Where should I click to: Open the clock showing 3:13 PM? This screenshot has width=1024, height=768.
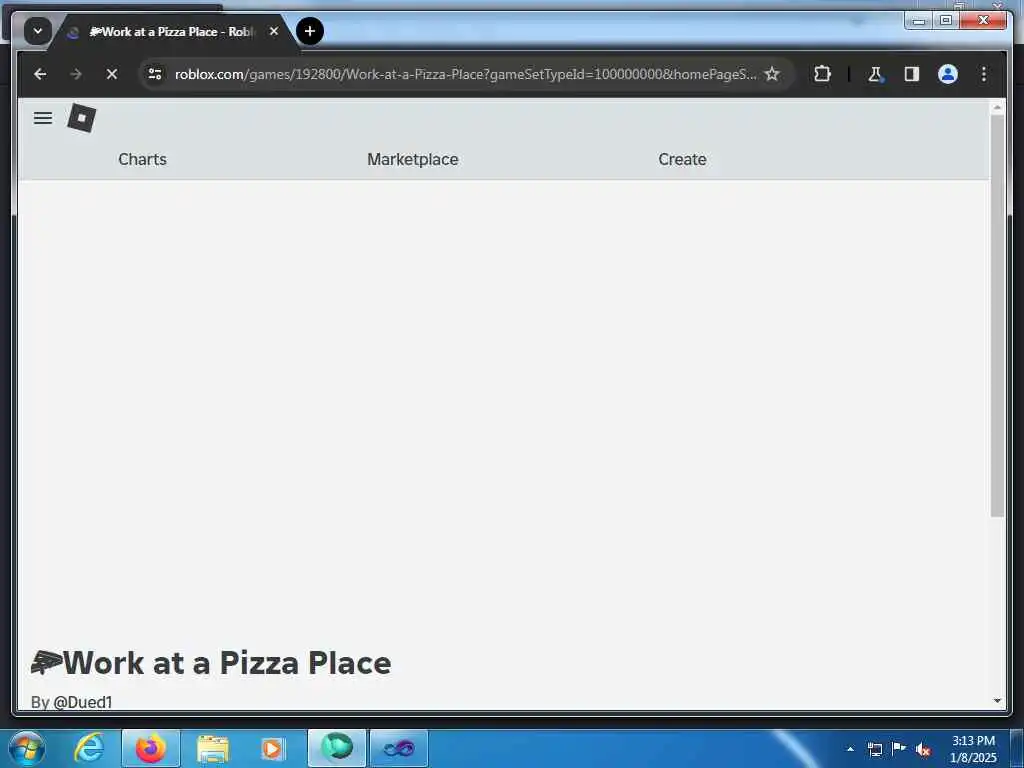[x=973, y=749]
